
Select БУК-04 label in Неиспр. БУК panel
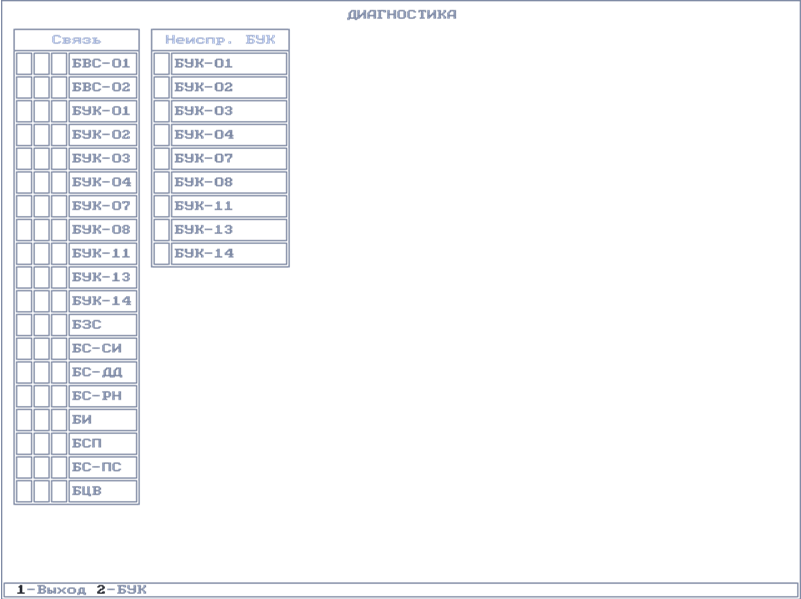(x=229, y=135)
